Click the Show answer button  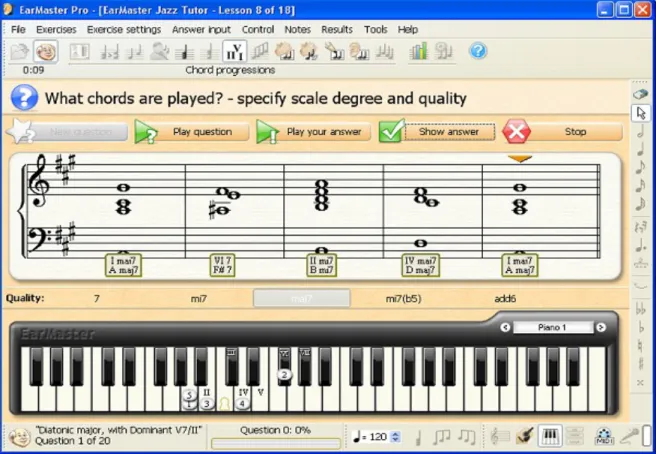pos(437,132)
